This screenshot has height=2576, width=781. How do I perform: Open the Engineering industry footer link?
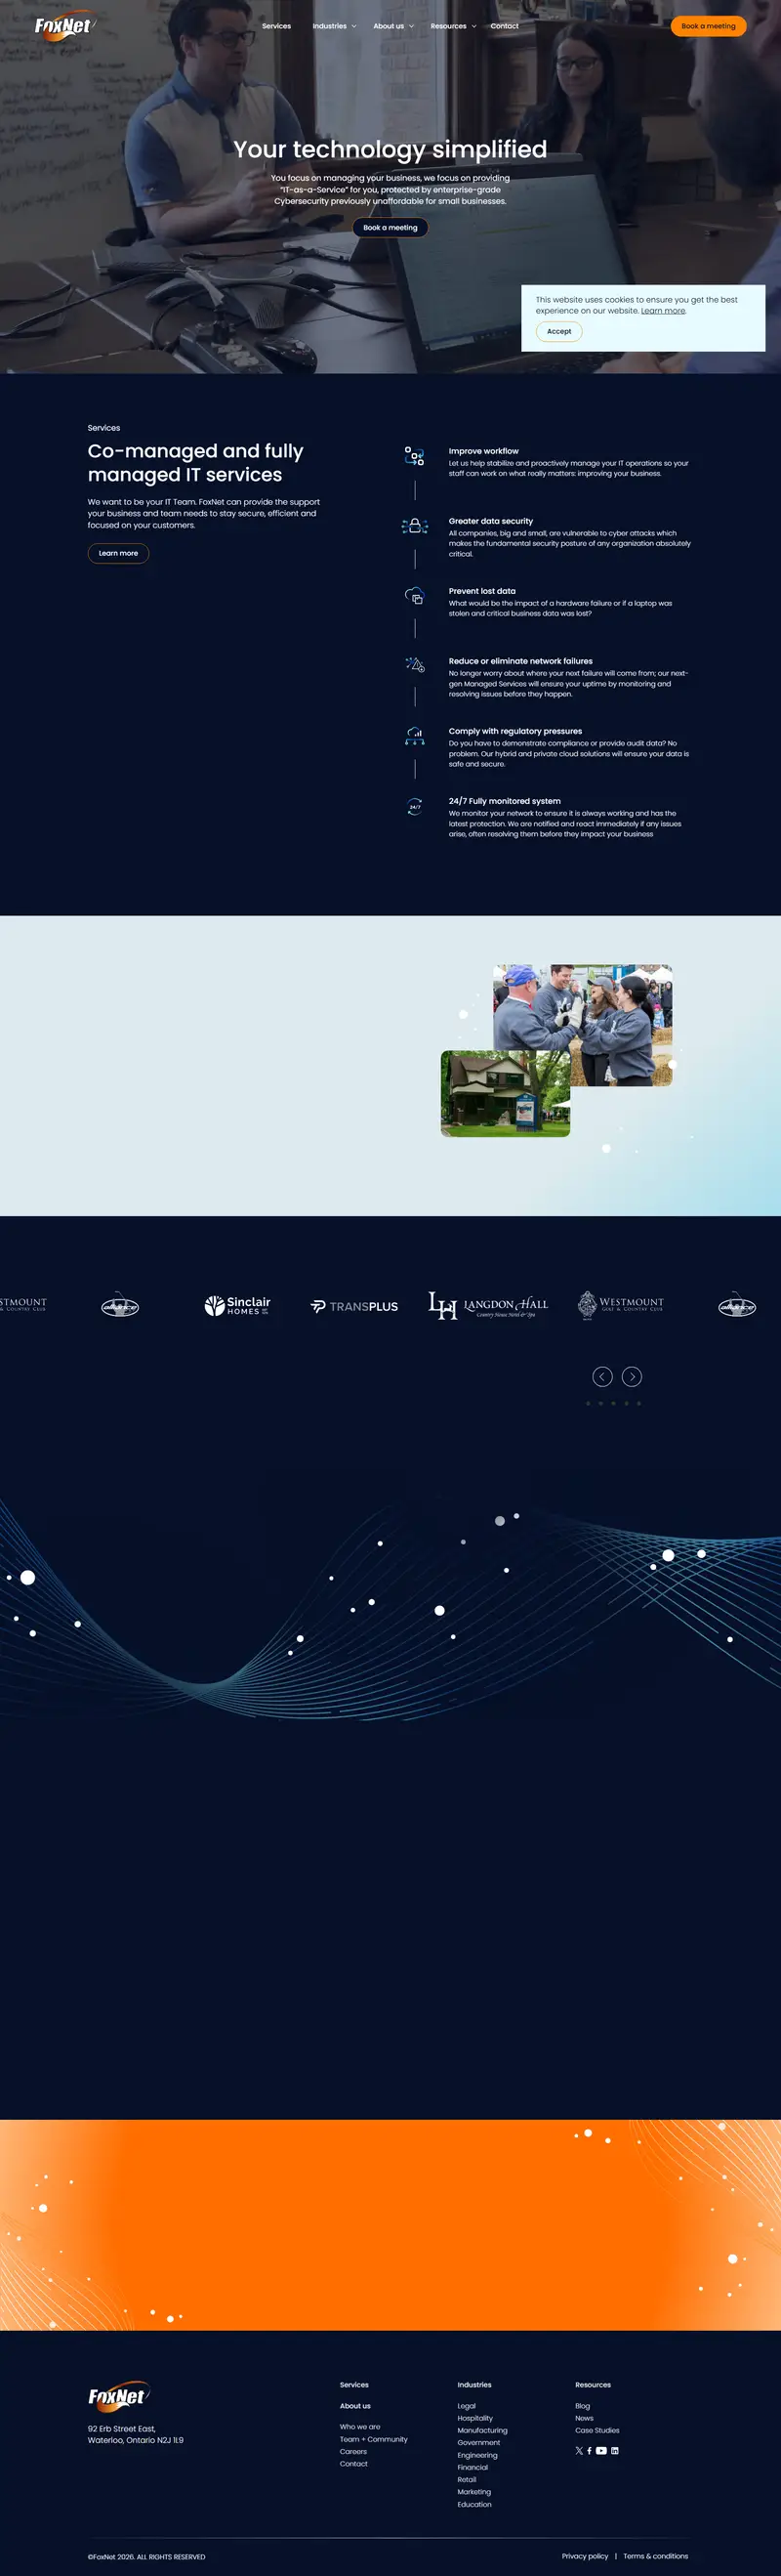[x=478, y=2455]
